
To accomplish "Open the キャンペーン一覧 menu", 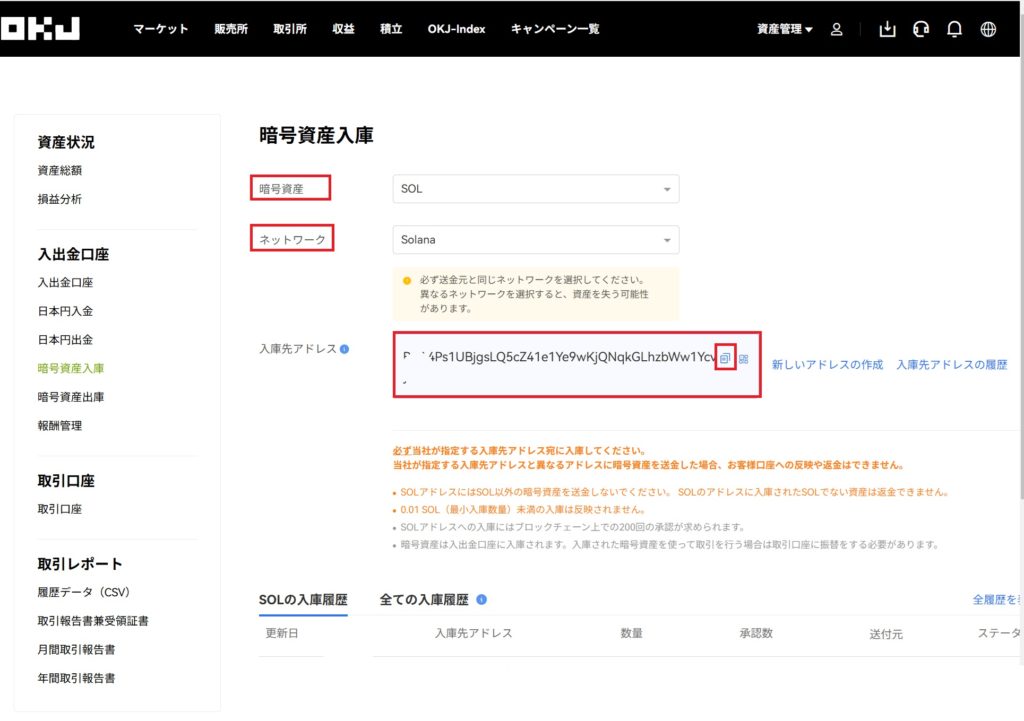I will (x=555, y=29).
